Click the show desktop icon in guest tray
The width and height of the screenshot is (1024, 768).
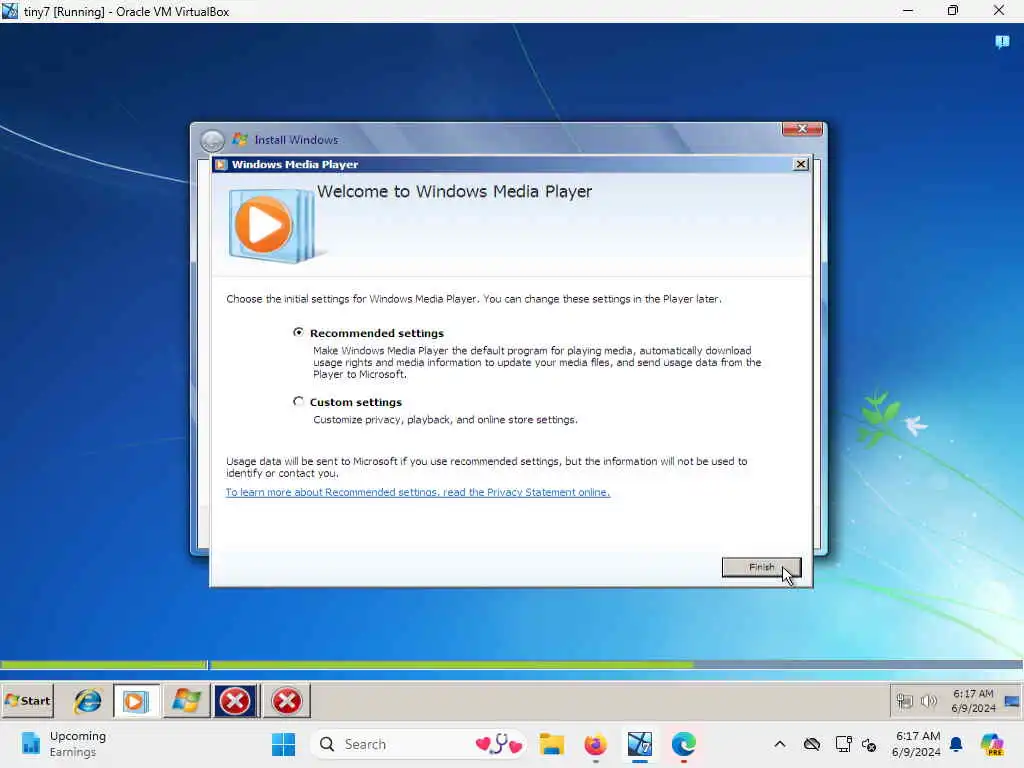[x=1012, y=701]
